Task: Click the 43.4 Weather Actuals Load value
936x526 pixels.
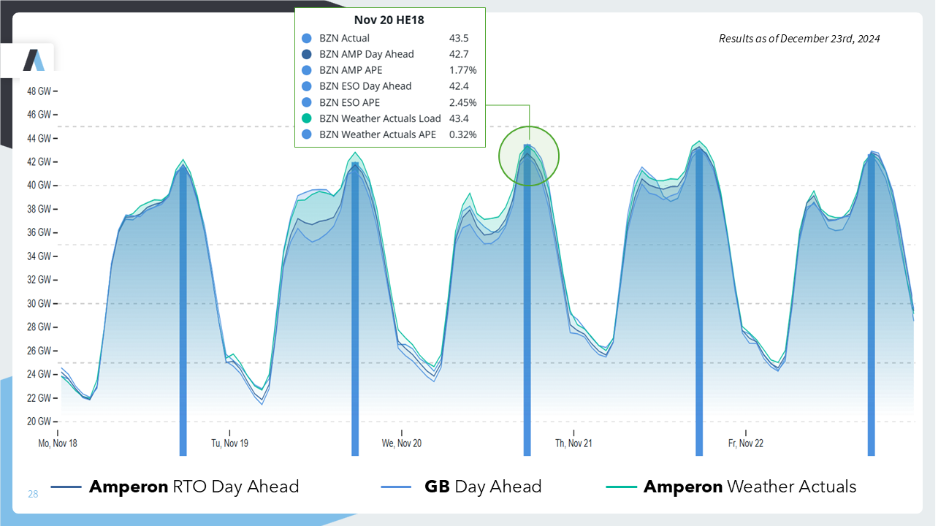Action: 458,118
